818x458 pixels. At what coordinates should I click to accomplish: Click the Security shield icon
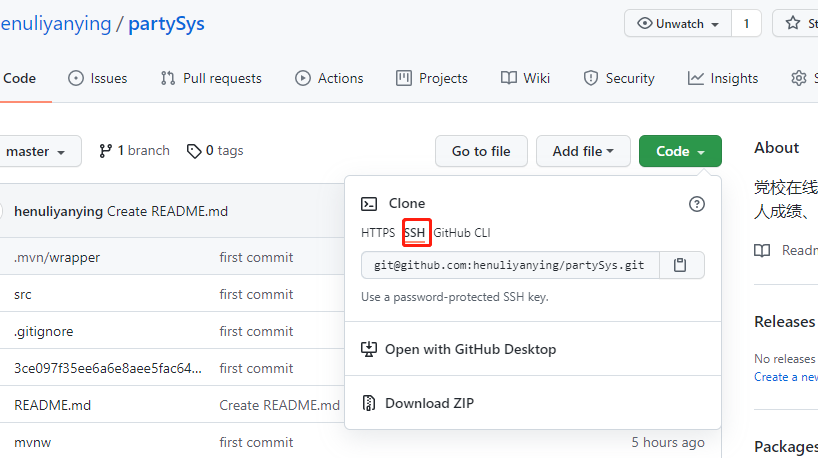(591, 78)
